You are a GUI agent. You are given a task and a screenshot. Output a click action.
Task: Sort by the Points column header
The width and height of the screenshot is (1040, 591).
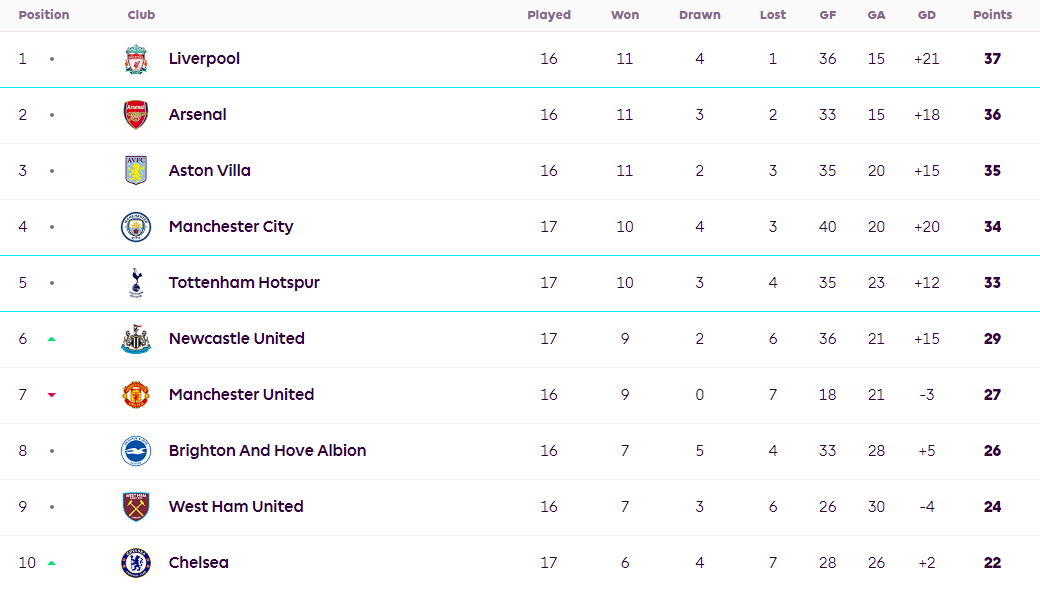[992, 15]
